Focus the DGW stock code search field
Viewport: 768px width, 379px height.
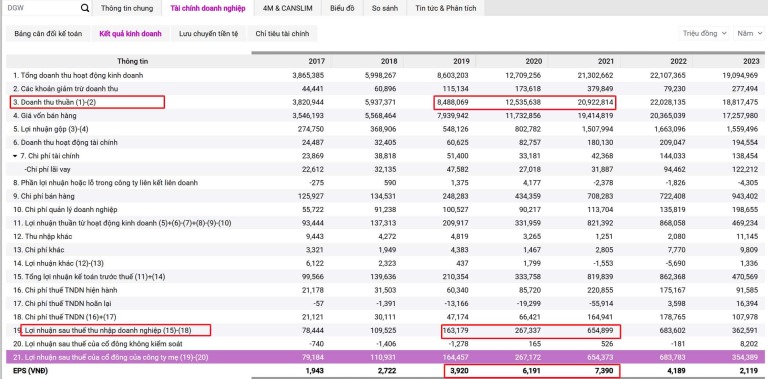42,8
